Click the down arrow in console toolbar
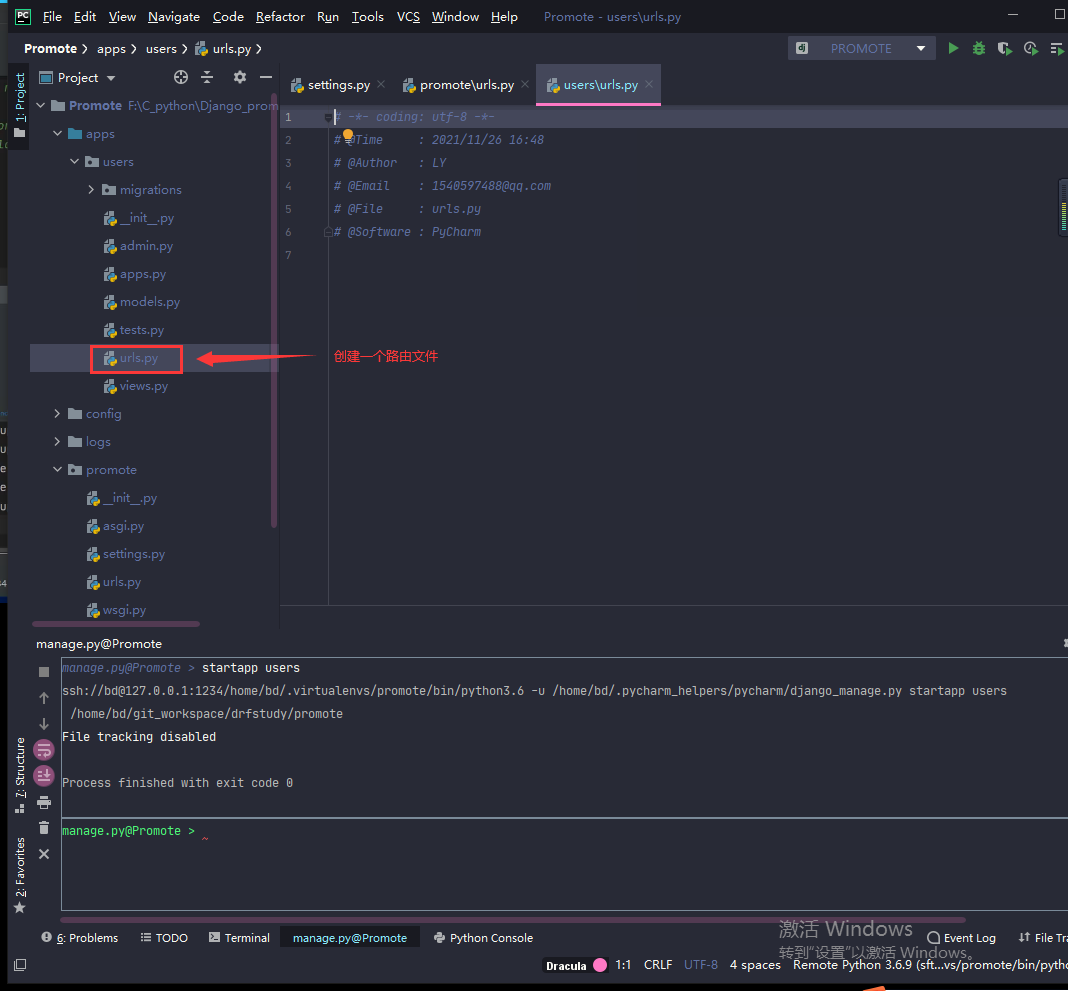 tap(44, 724)
